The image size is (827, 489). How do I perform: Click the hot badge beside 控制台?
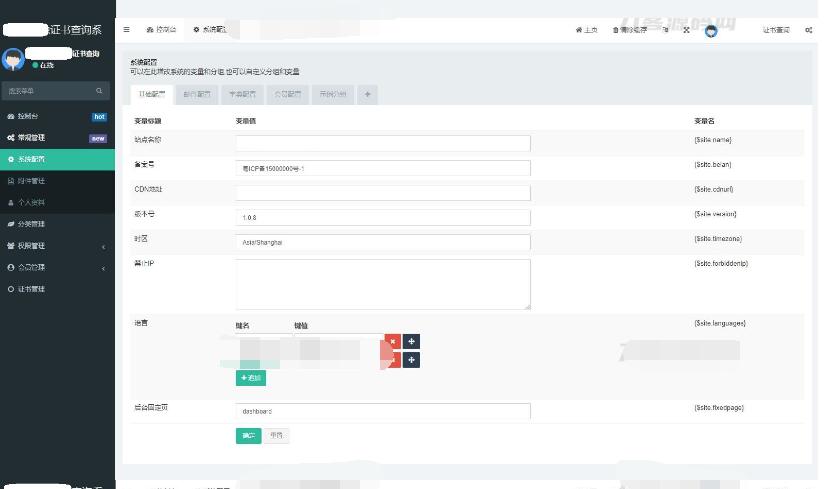click(100, 117)
